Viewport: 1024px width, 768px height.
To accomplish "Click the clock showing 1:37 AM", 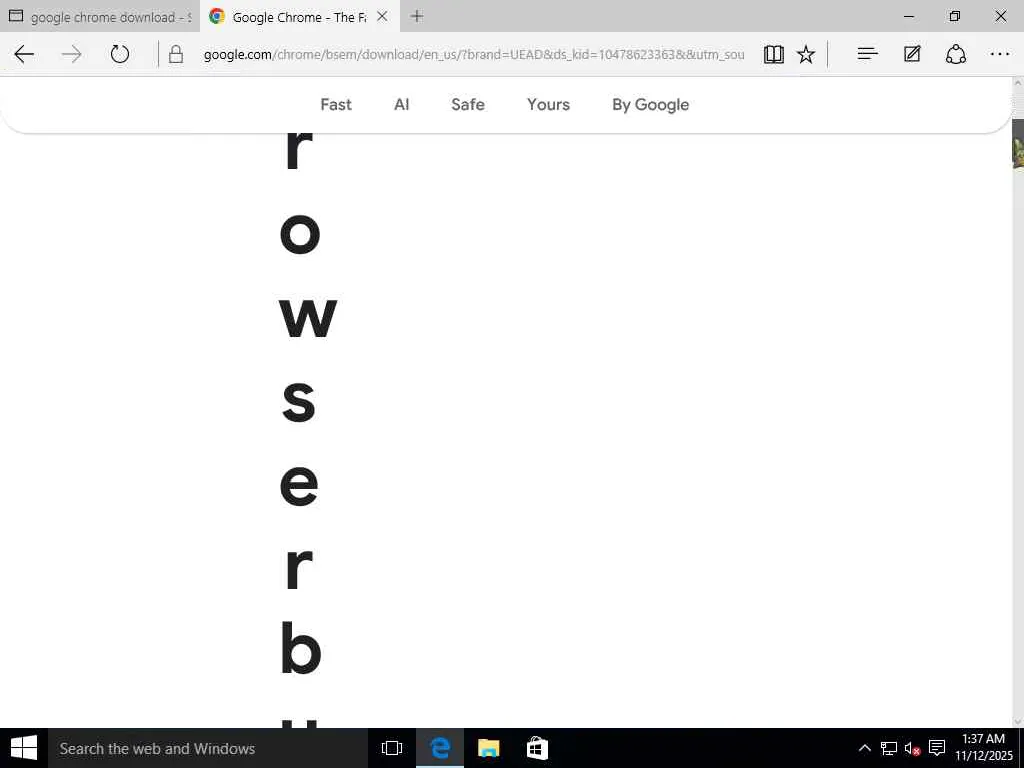I will 984,748.
